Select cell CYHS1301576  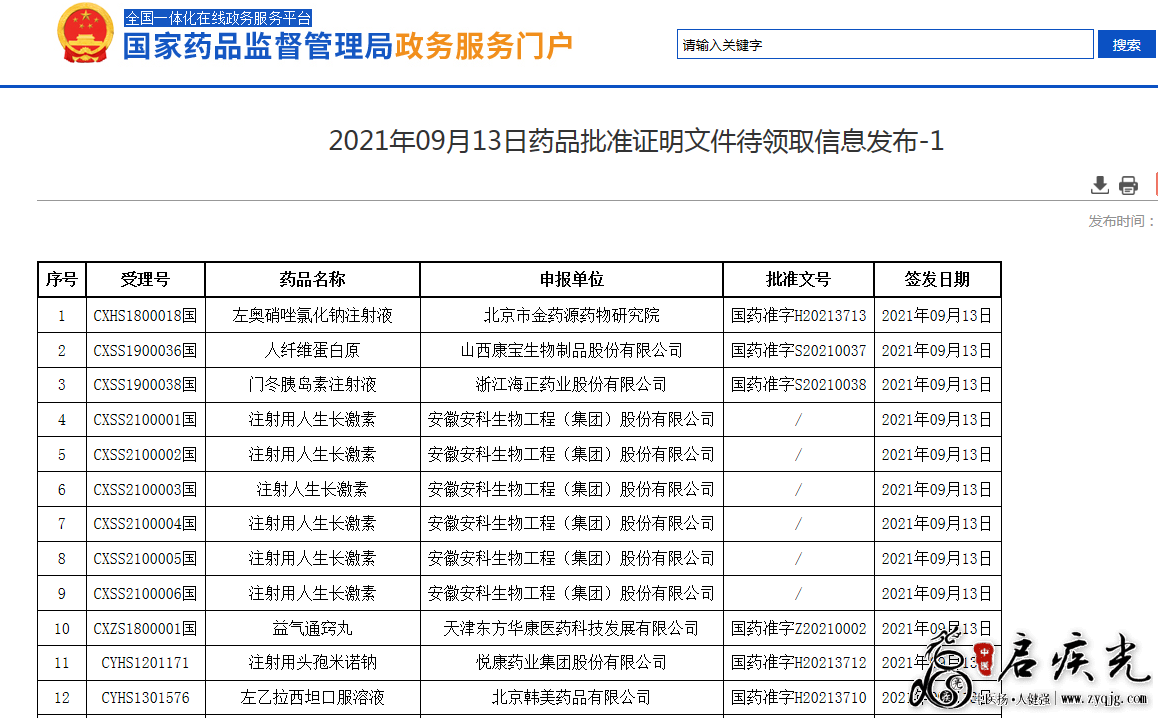point(145,698)
